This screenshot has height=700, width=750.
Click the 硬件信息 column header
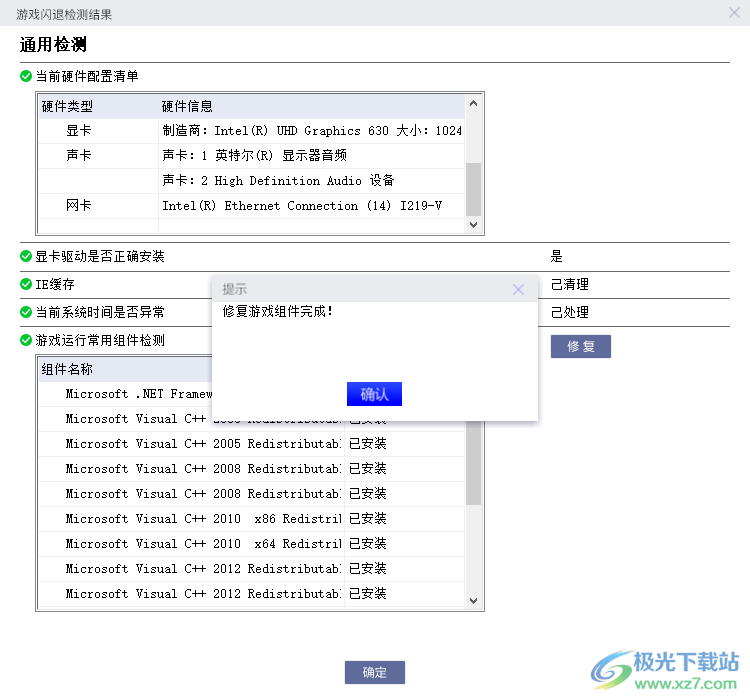point(311,106)
